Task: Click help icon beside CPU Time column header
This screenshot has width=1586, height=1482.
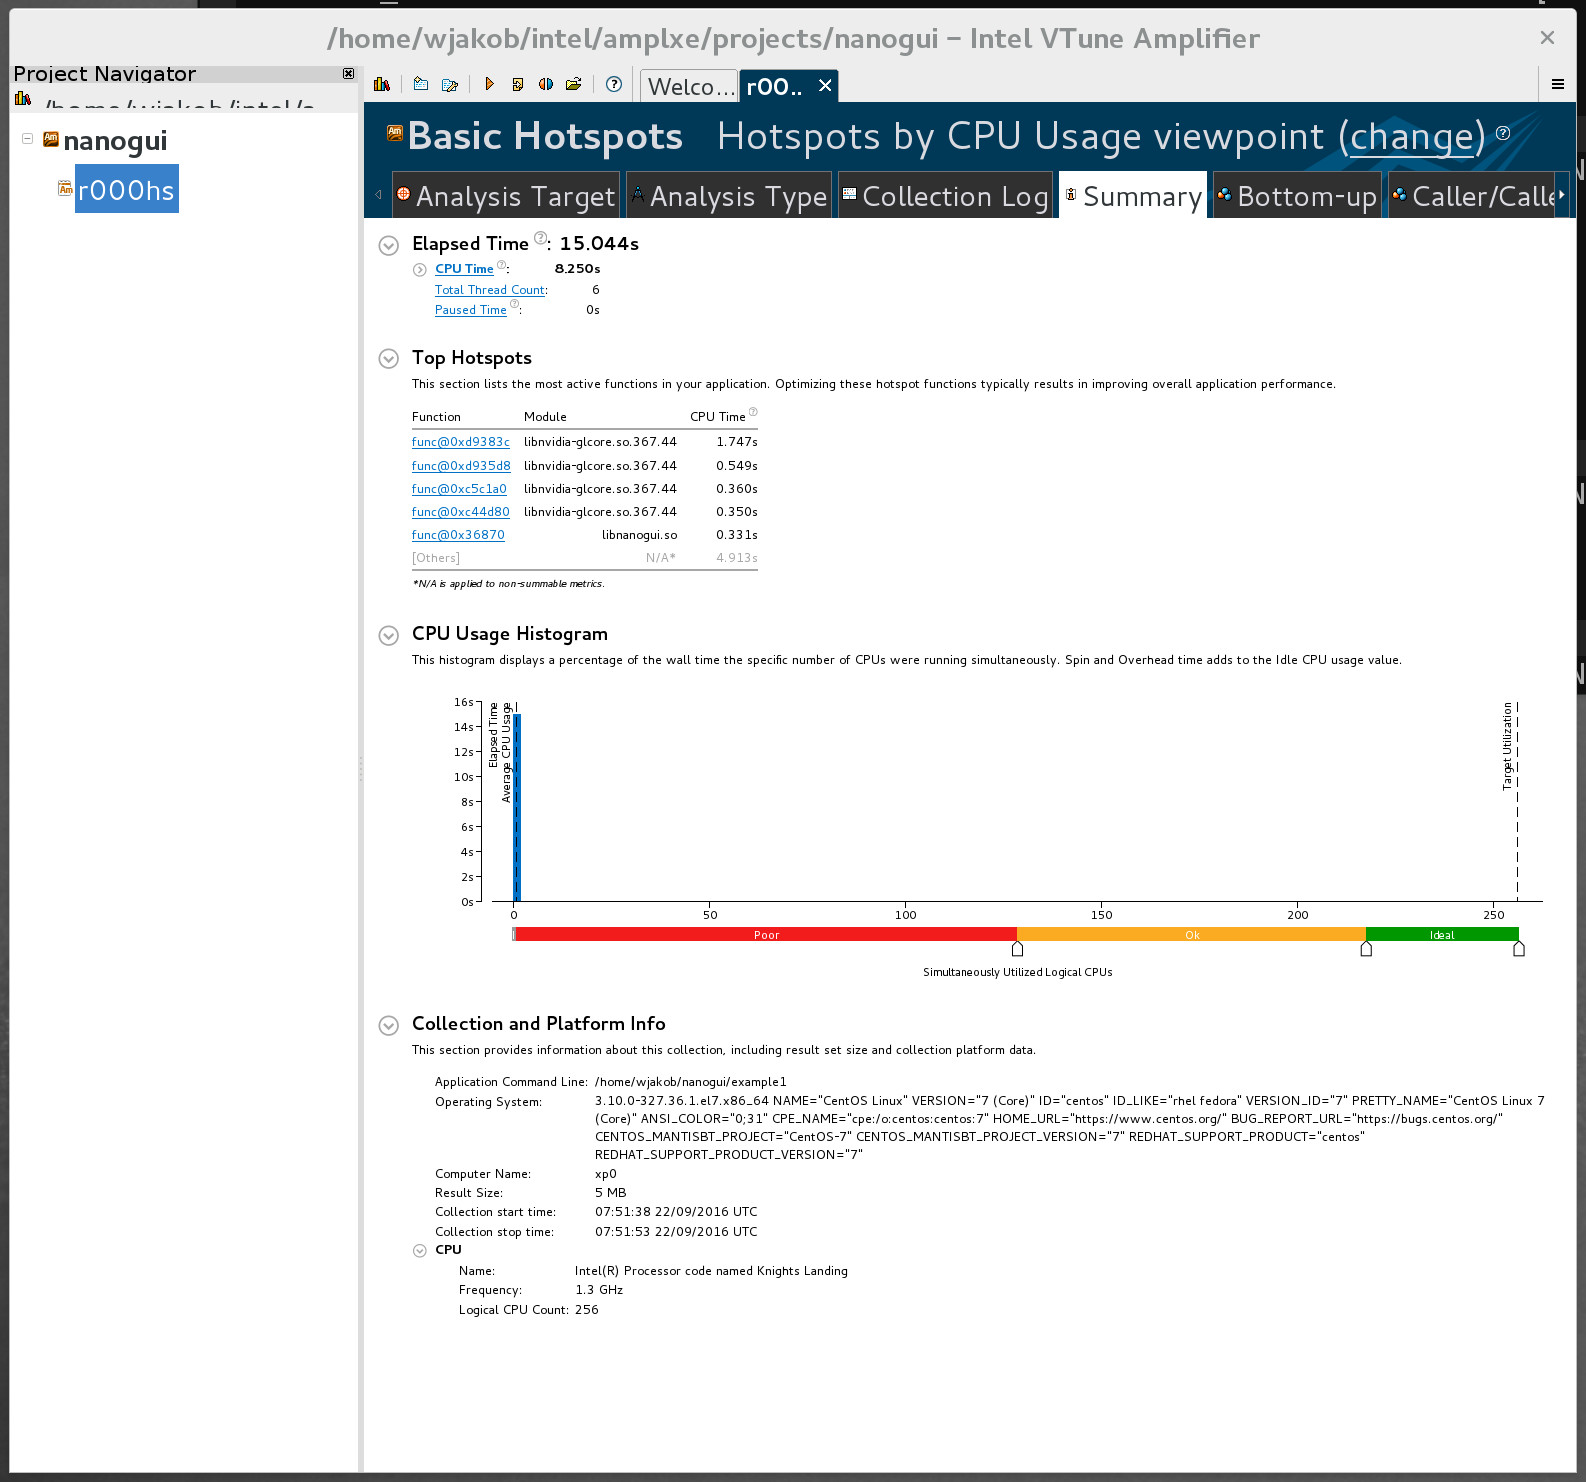Action: tap(753, 412)
